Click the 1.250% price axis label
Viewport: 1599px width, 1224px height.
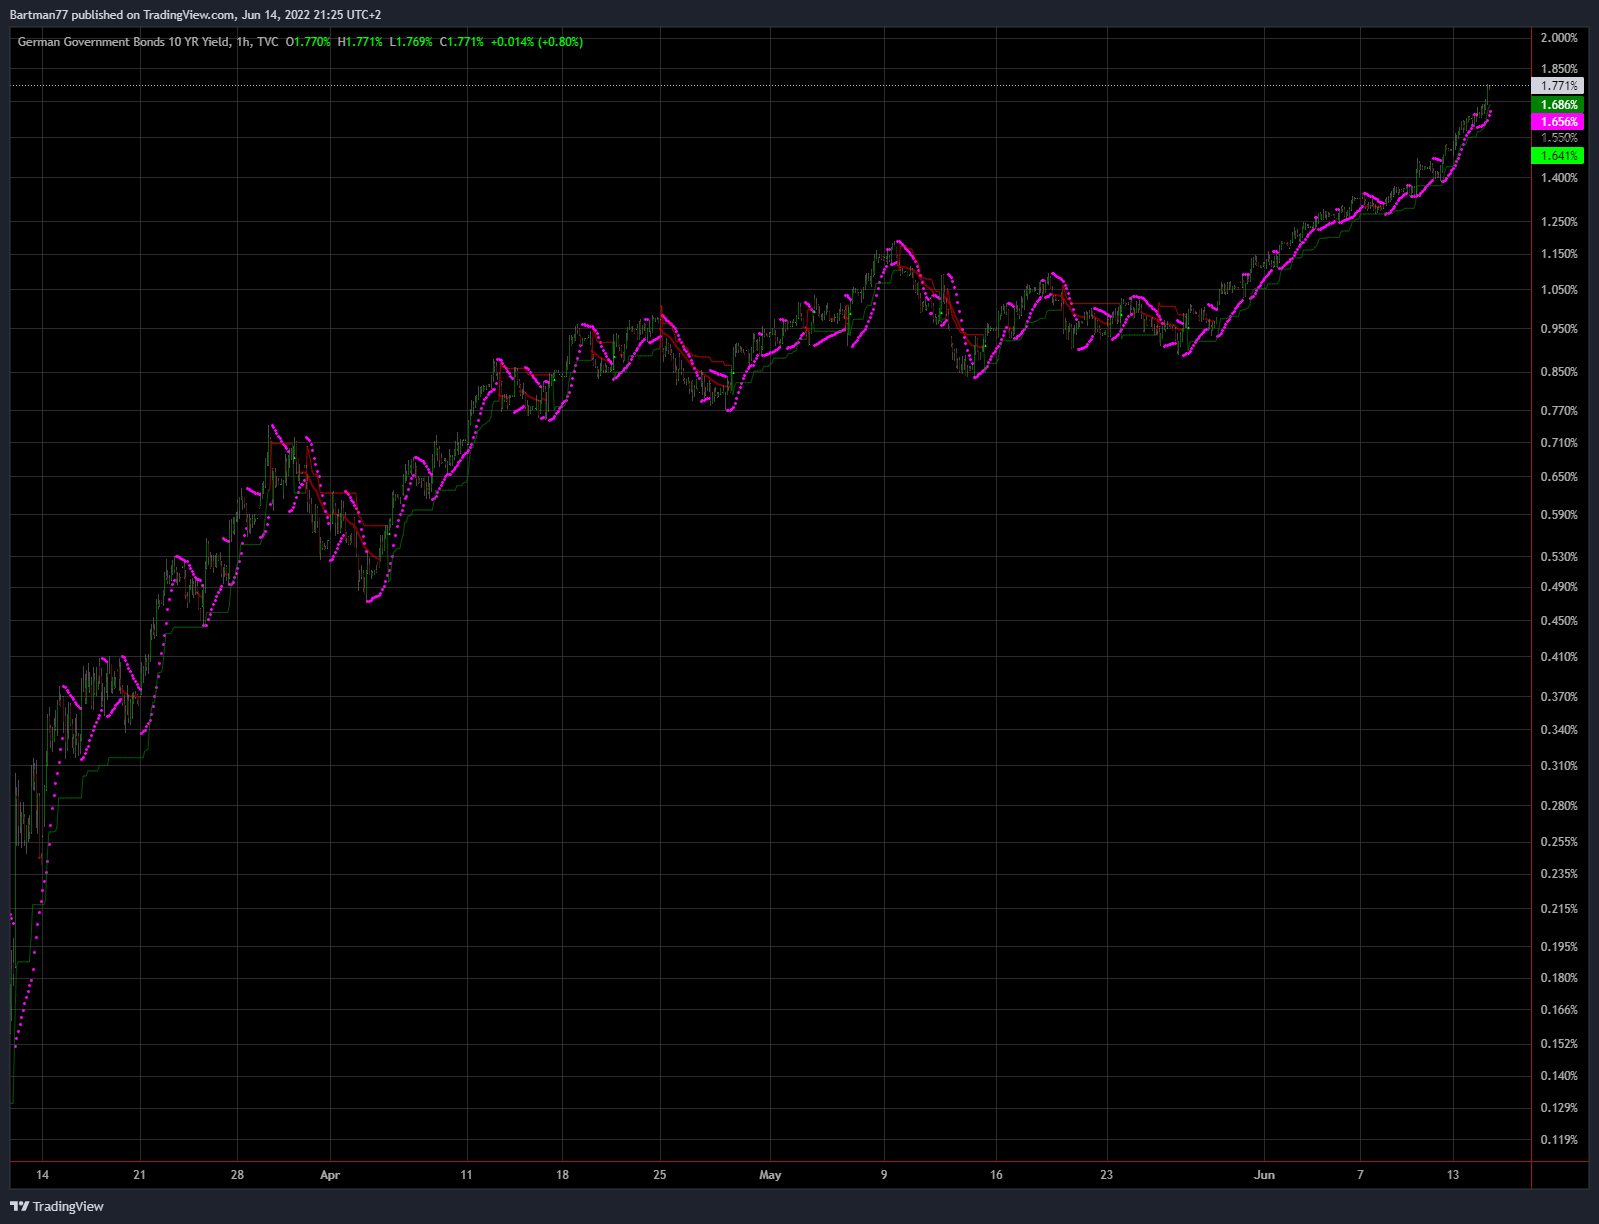(1559, 222)
